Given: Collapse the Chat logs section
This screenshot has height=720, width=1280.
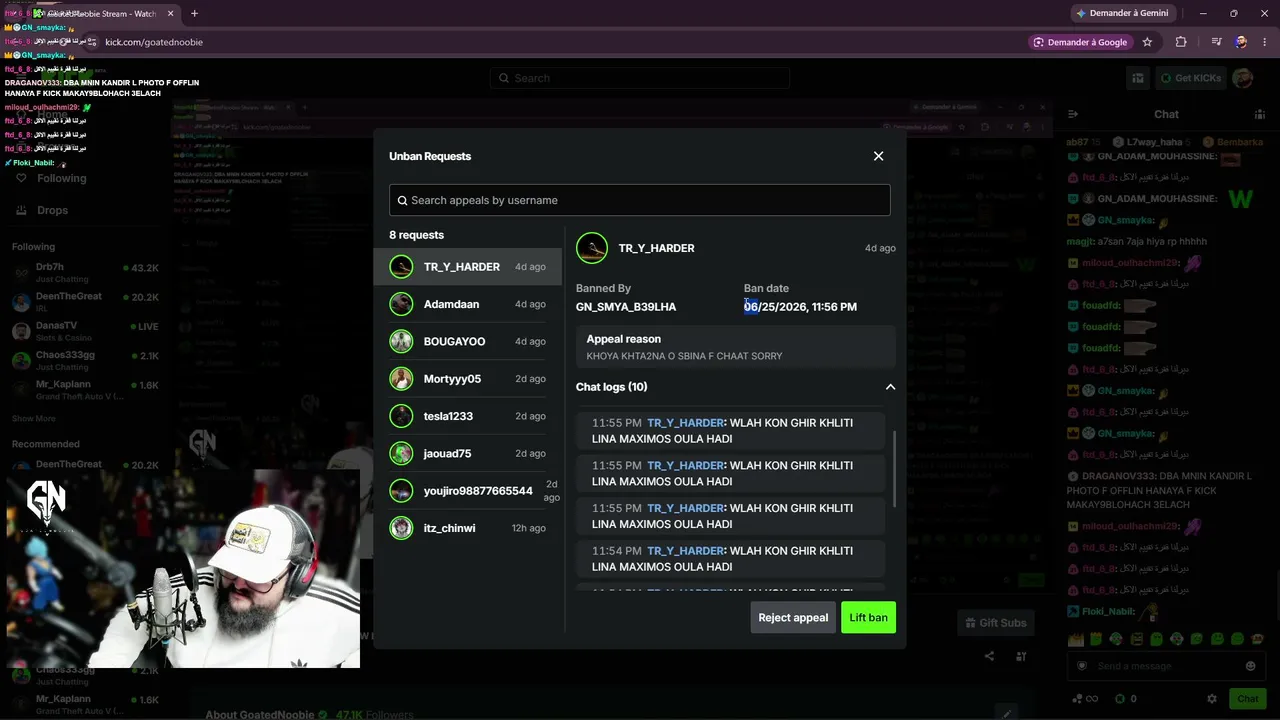Looking at the screenshot, I should tap(890, 387).
